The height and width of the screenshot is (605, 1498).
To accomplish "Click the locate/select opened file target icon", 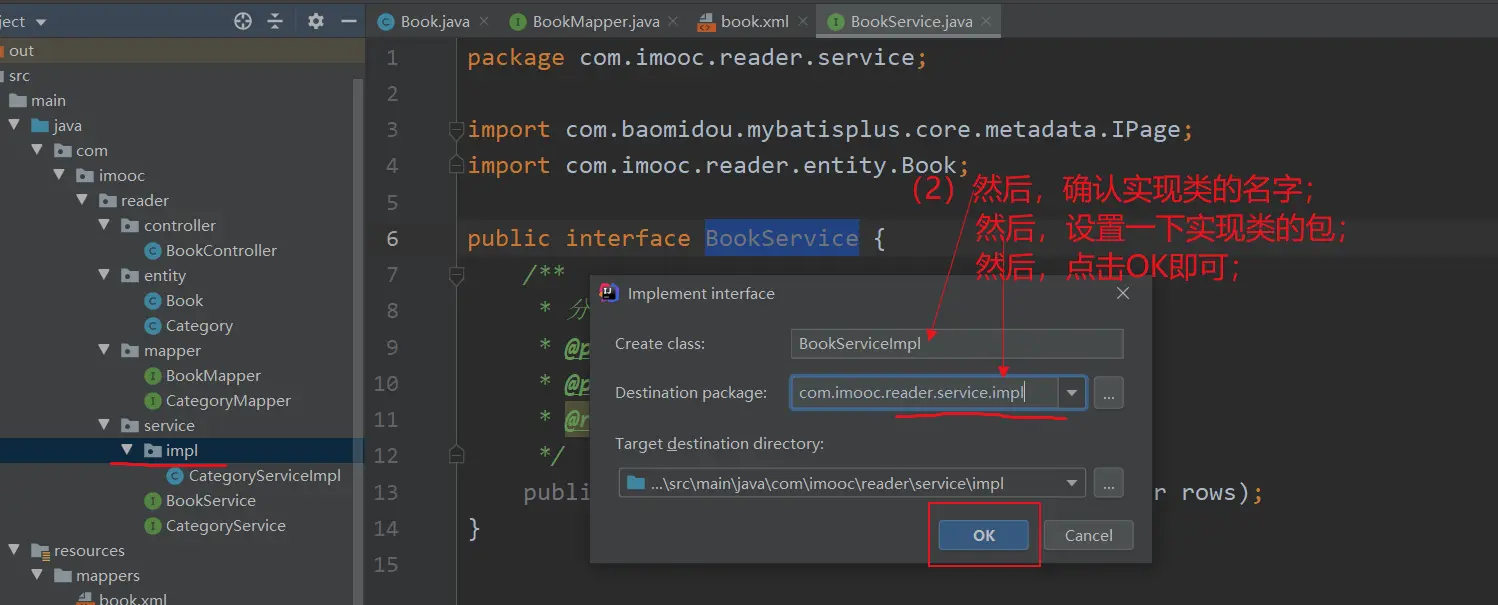I will tap(243, 21).
